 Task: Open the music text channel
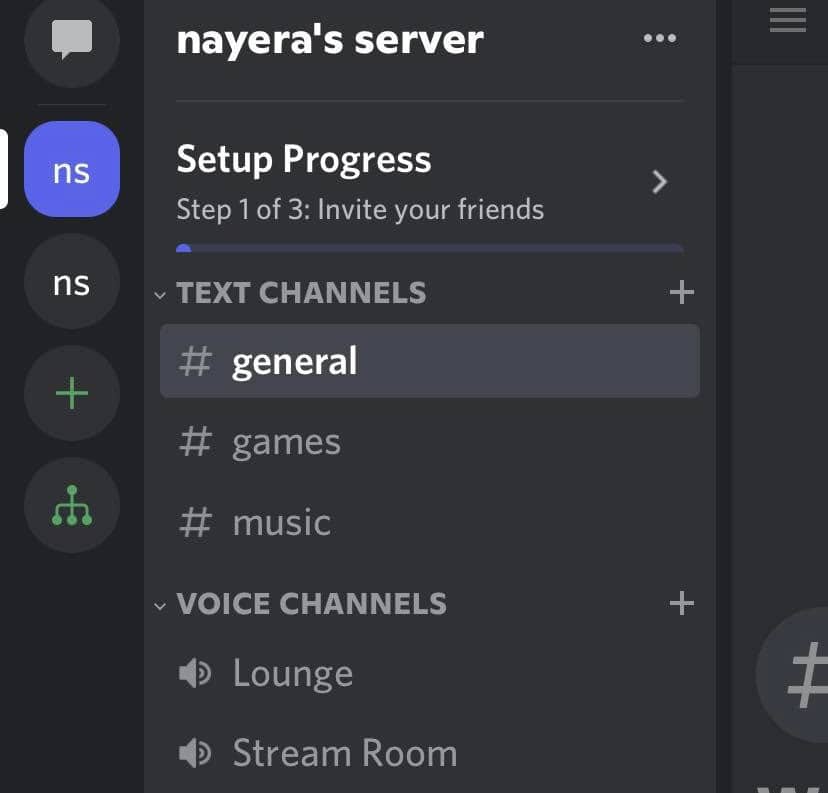click(430, 523)
